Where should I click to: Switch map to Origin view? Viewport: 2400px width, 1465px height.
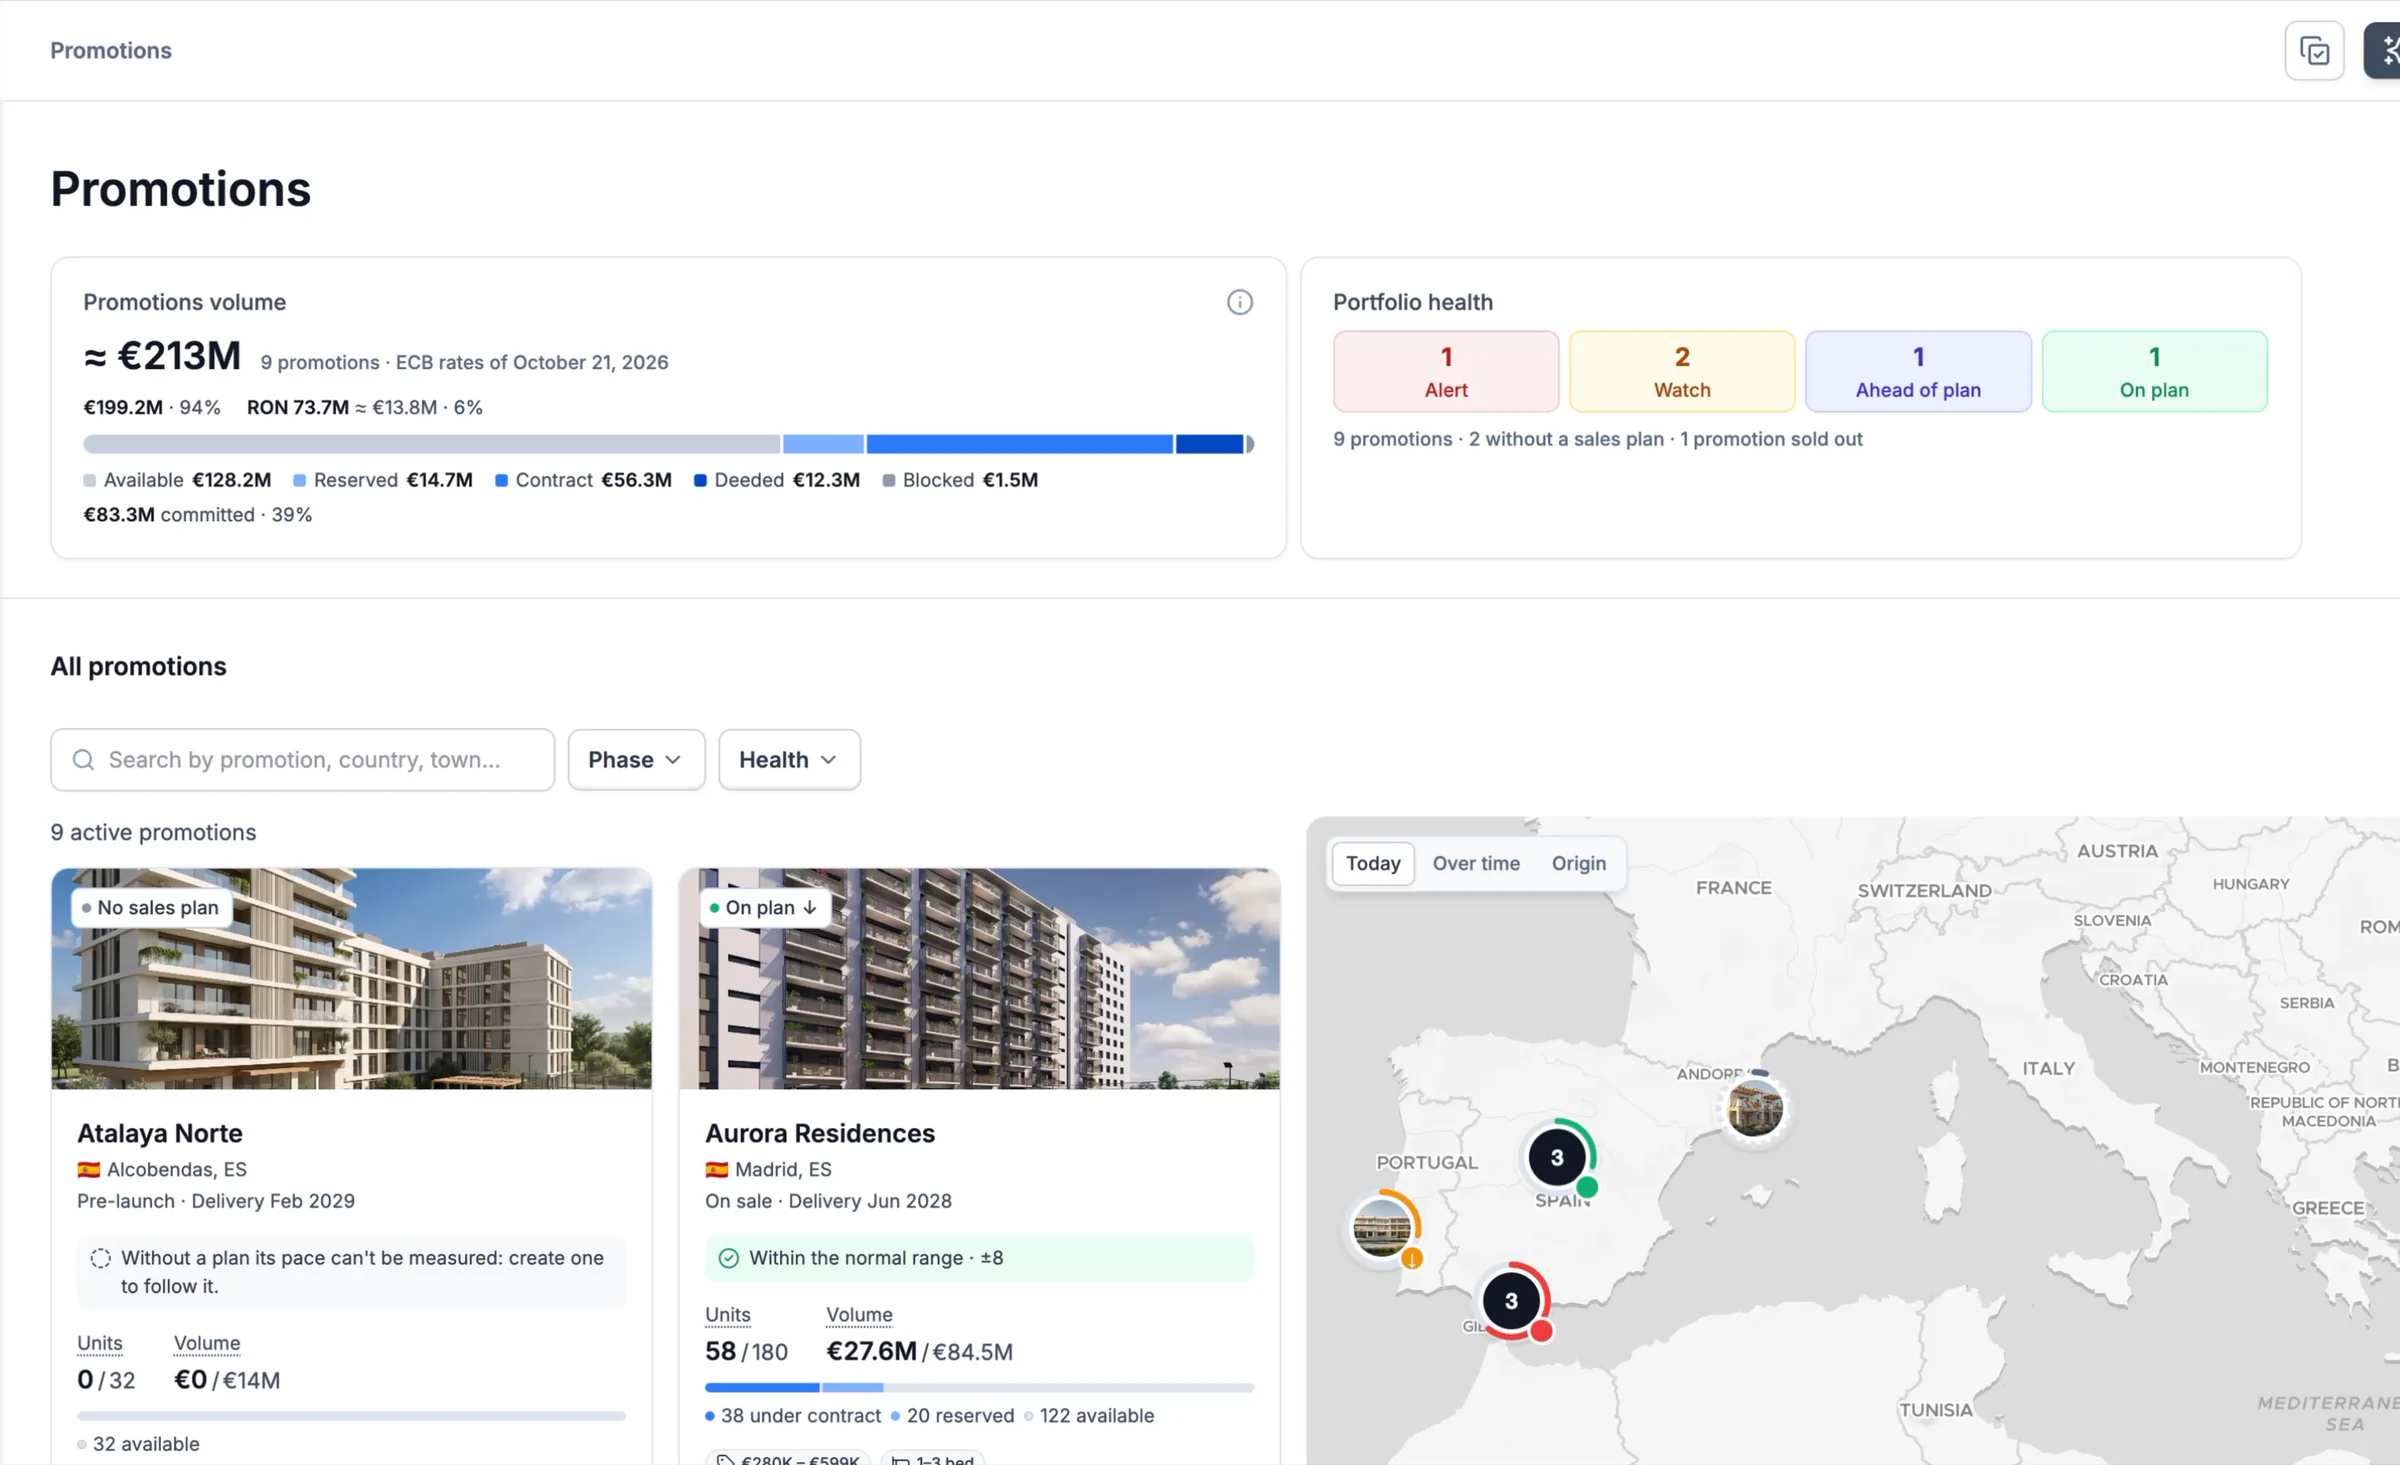point(1579,863)
